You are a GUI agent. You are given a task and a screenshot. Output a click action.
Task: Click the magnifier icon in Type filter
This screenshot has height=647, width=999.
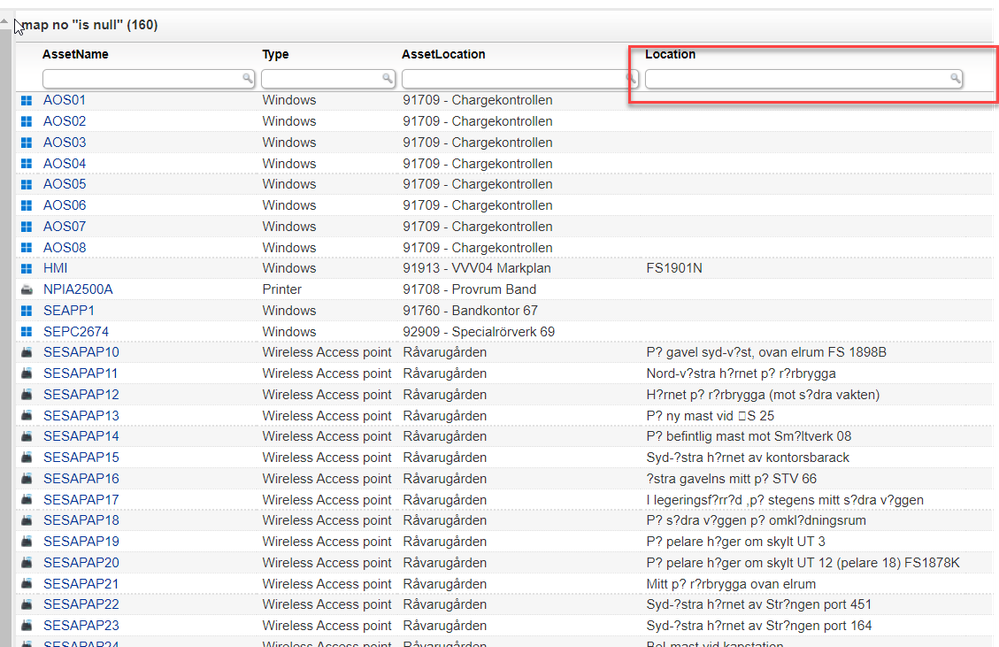pyautogui.click(x=388, y=78)
